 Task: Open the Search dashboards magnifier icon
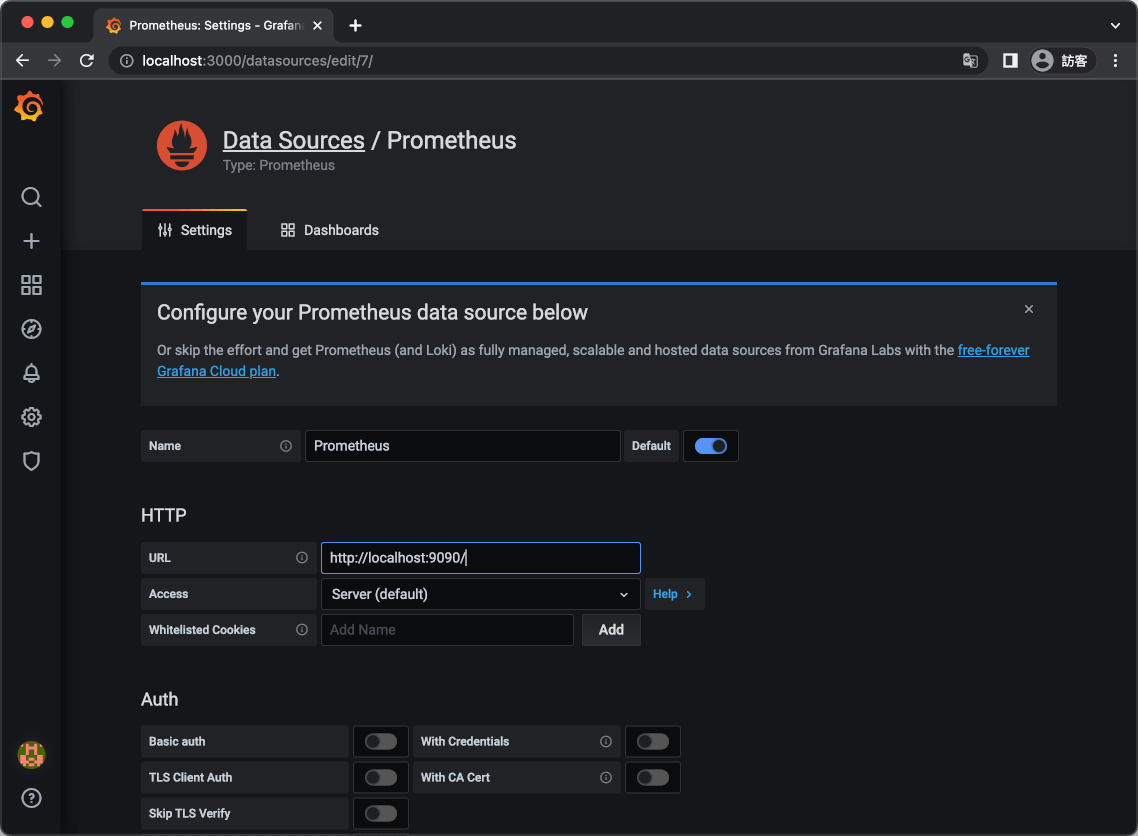coord(31,197)
